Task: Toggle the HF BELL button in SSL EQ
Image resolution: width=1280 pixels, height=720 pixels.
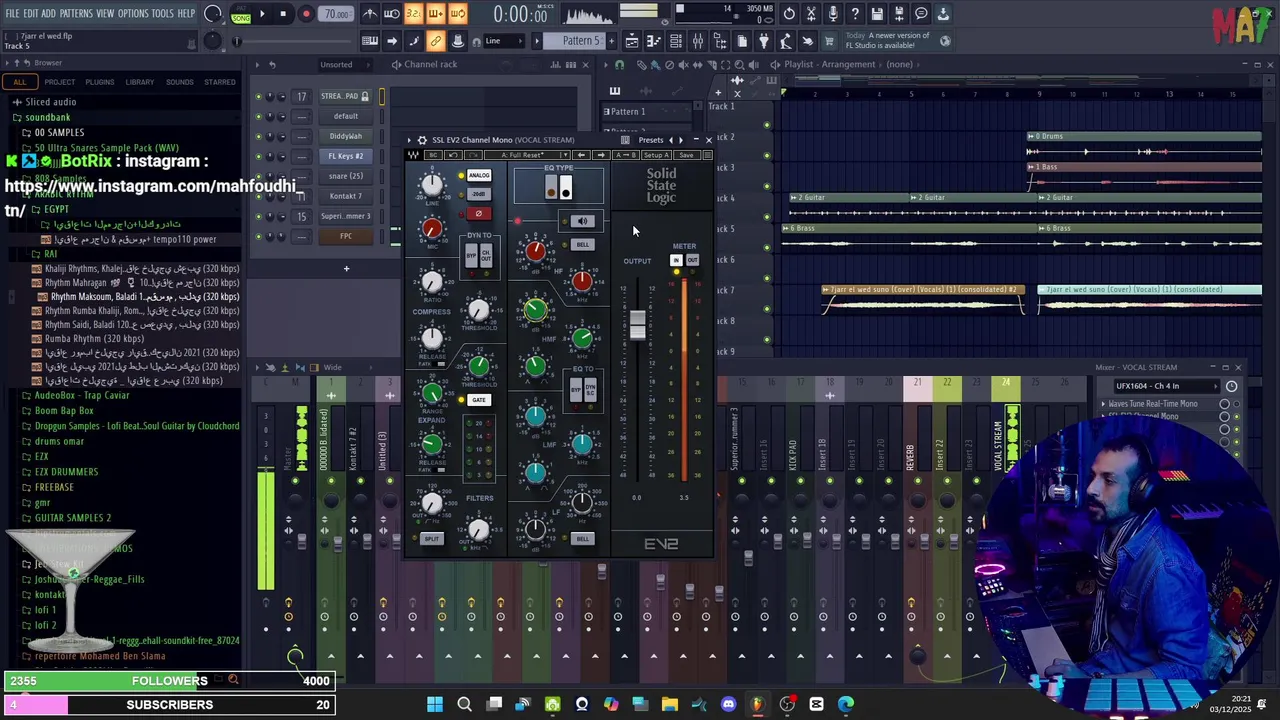Action: point(583,245)
